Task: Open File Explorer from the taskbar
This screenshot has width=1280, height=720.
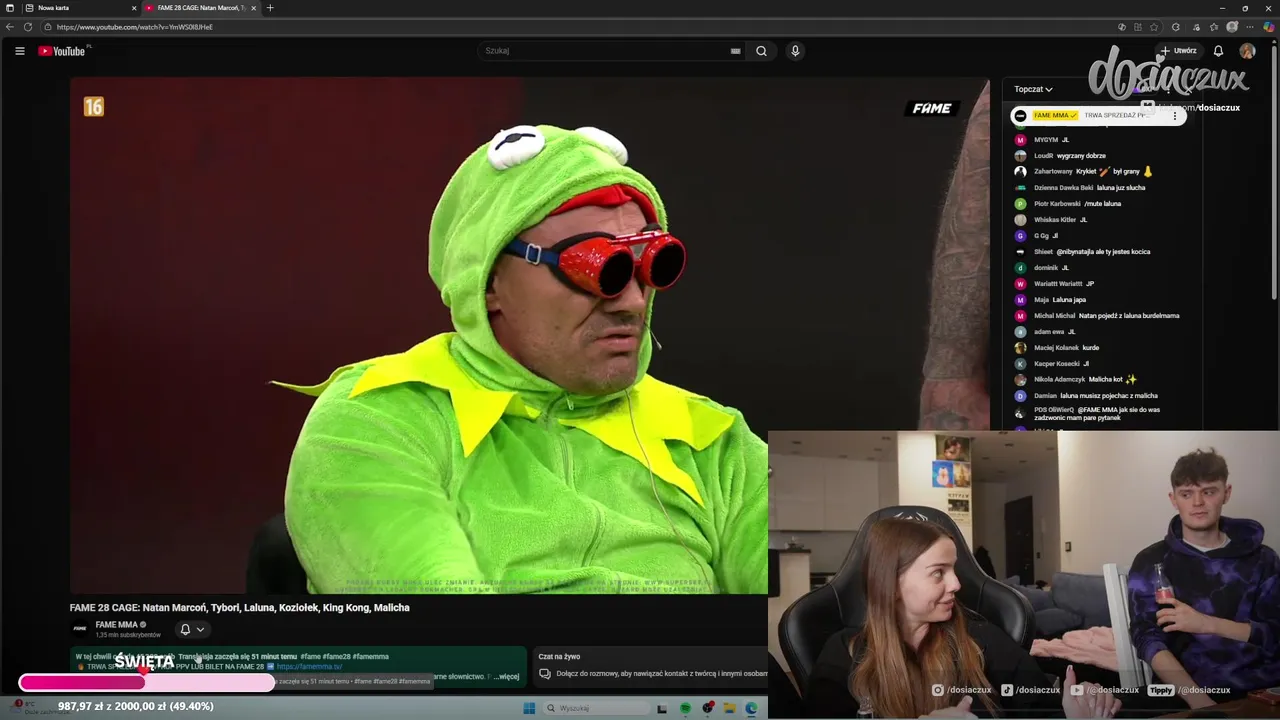Action: [x=730, y=708]
